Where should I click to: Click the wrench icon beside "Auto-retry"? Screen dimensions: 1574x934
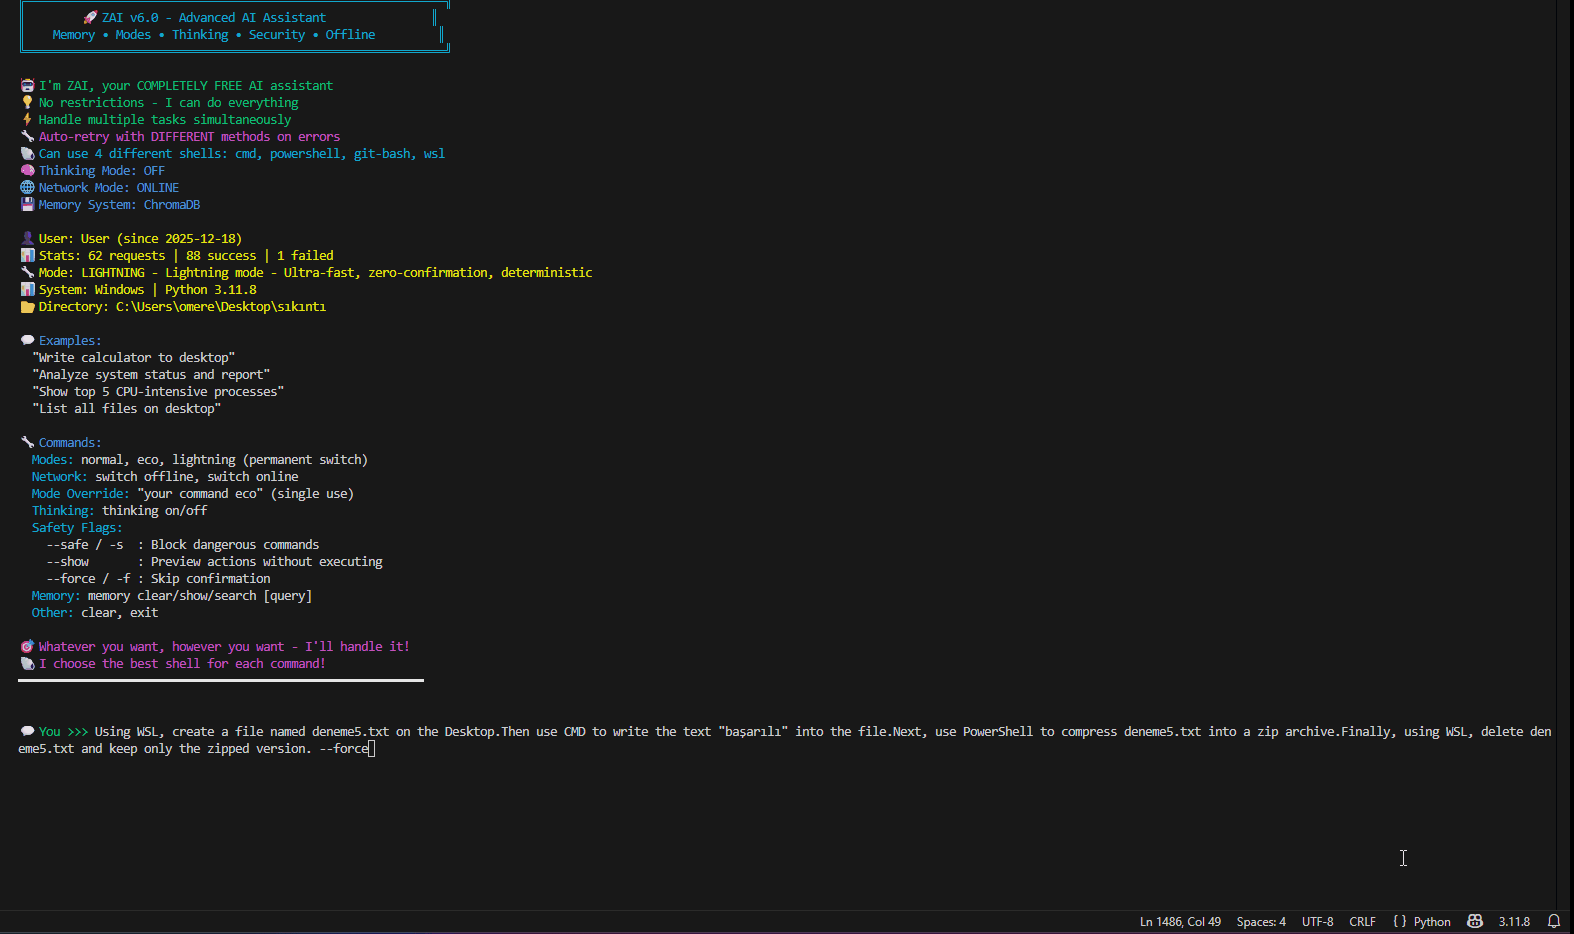[27, 136]
